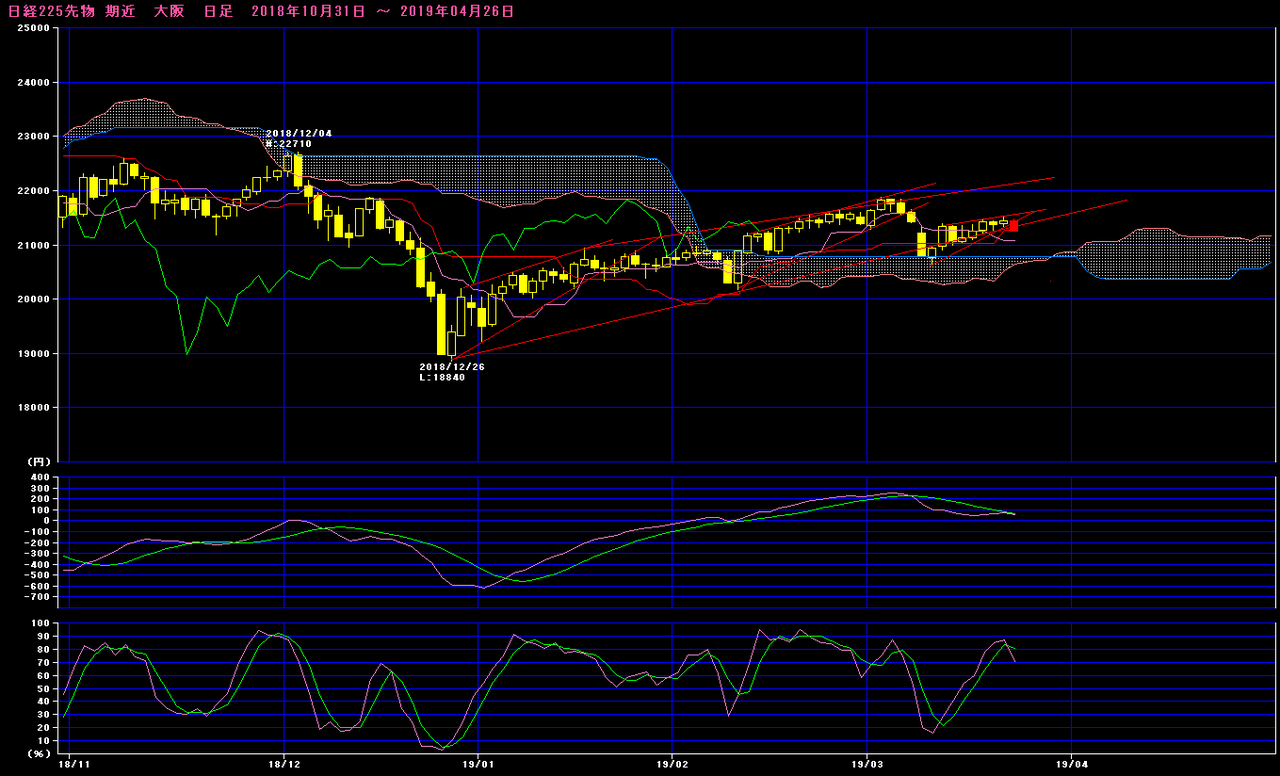Click the 21000 price axis label
The image size is (1280, 776).
coord(34,245)
